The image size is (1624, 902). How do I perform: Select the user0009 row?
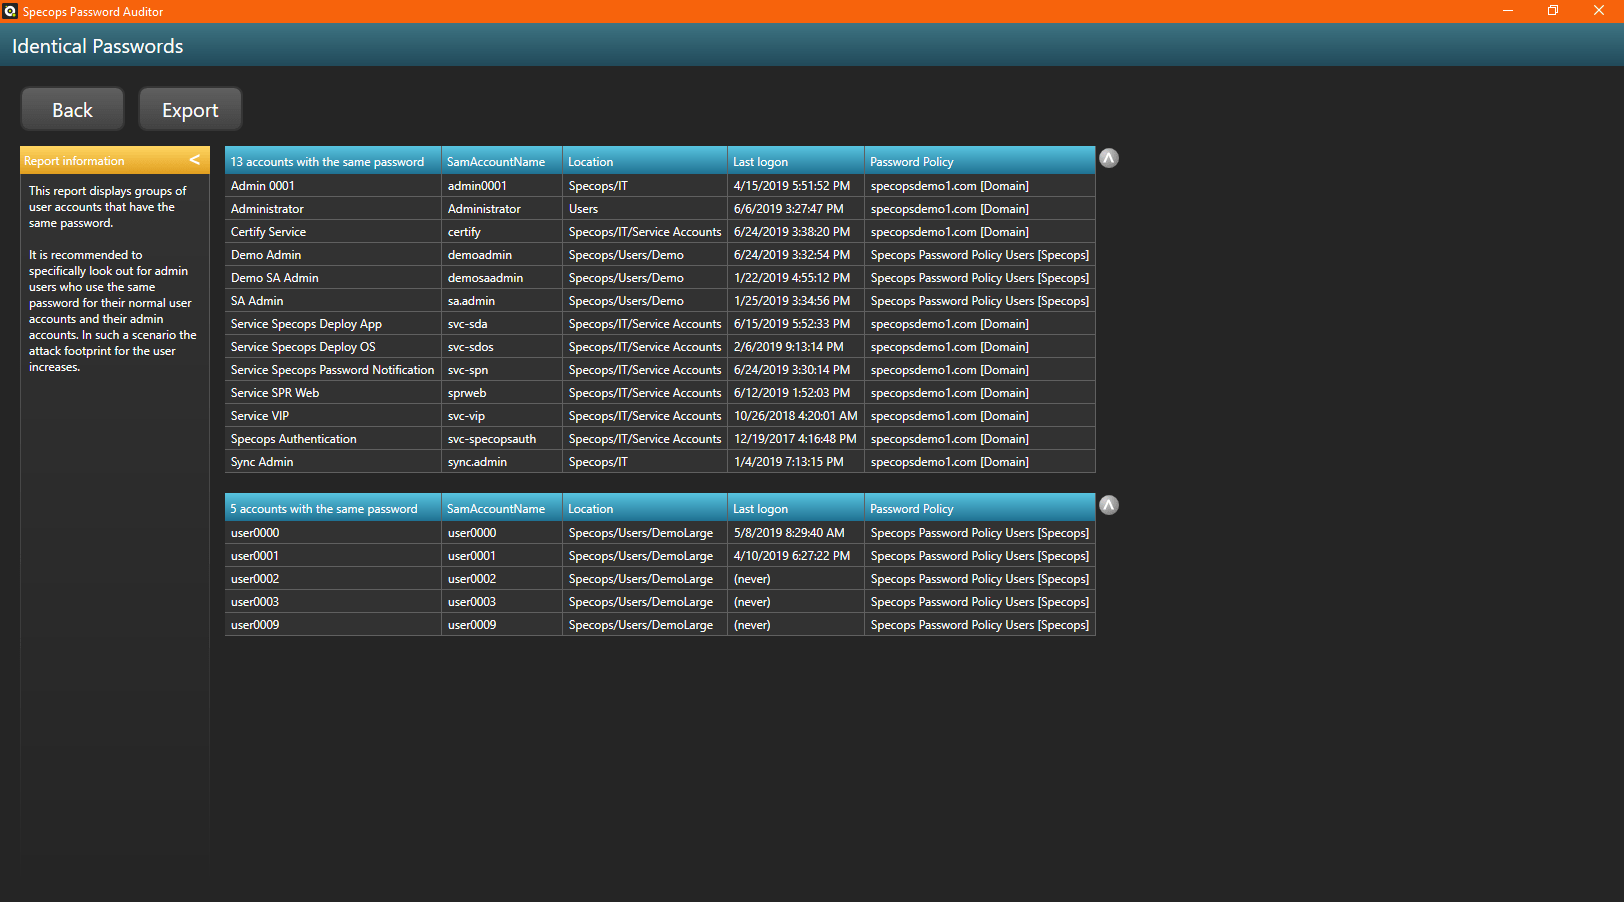(255, 625)
